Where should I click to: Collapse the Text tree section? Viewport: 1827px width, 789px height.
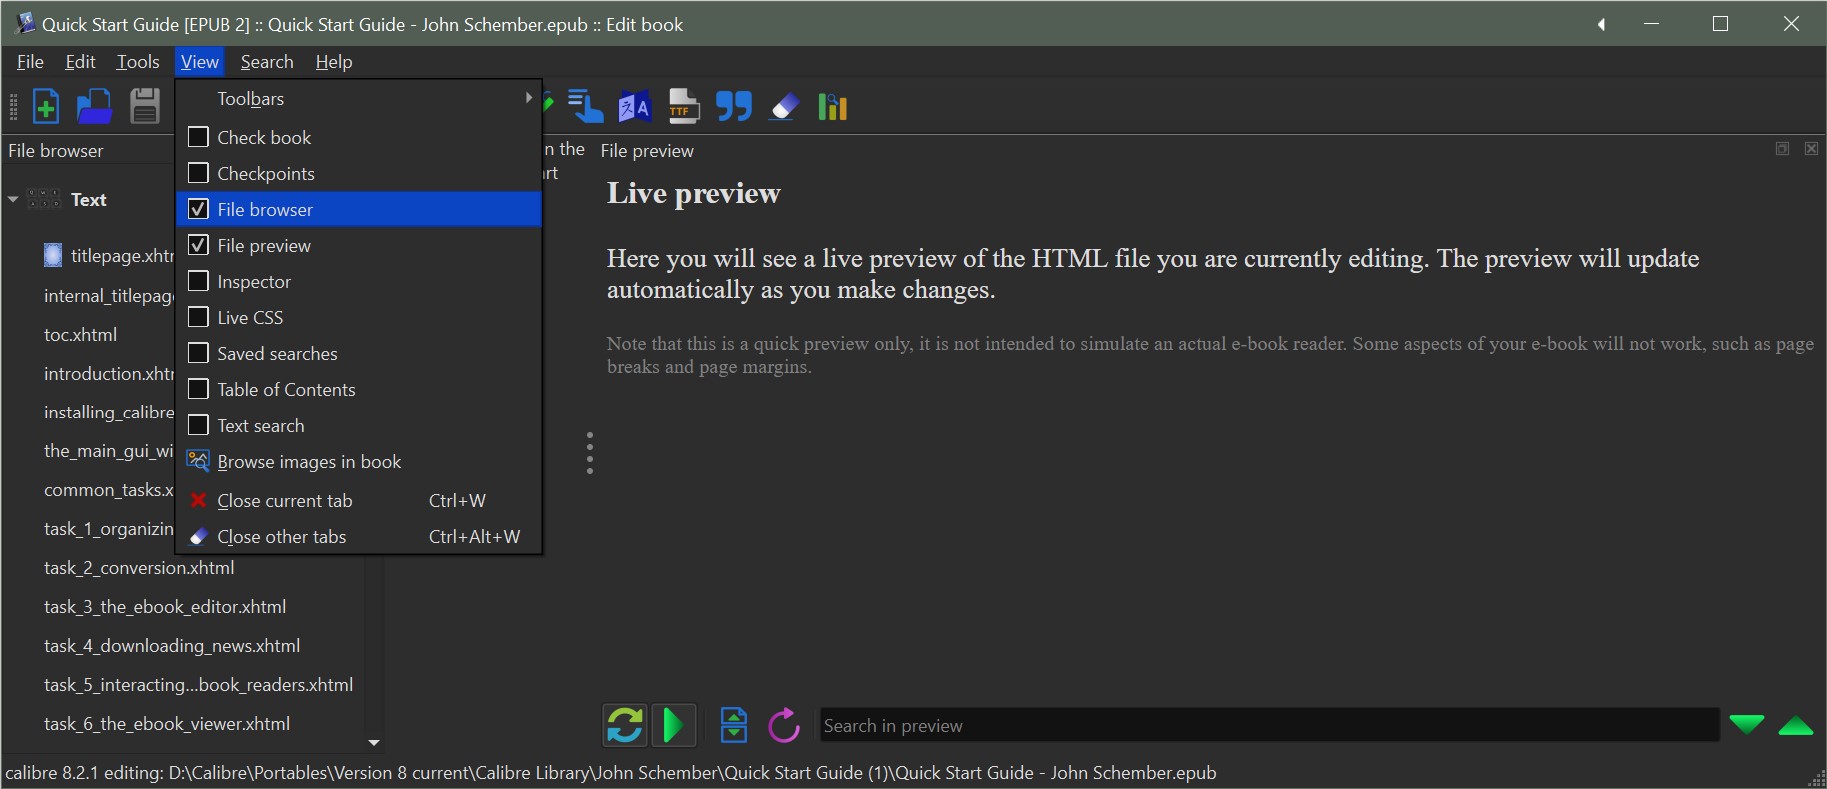[13, 199]
